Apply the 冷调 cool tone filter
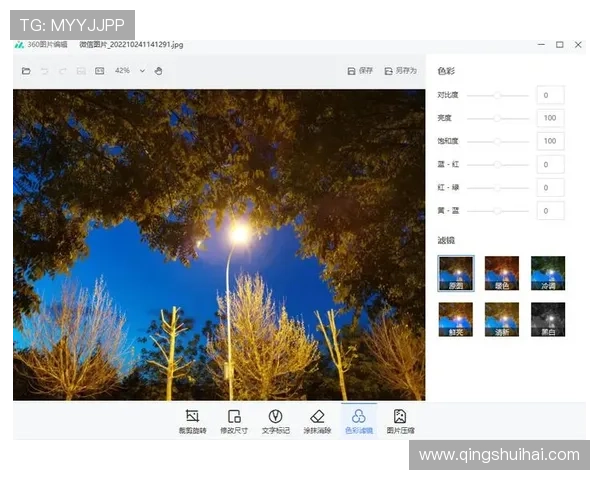The height and width of the screenshot is (480, 600). (x=548, y=273)
